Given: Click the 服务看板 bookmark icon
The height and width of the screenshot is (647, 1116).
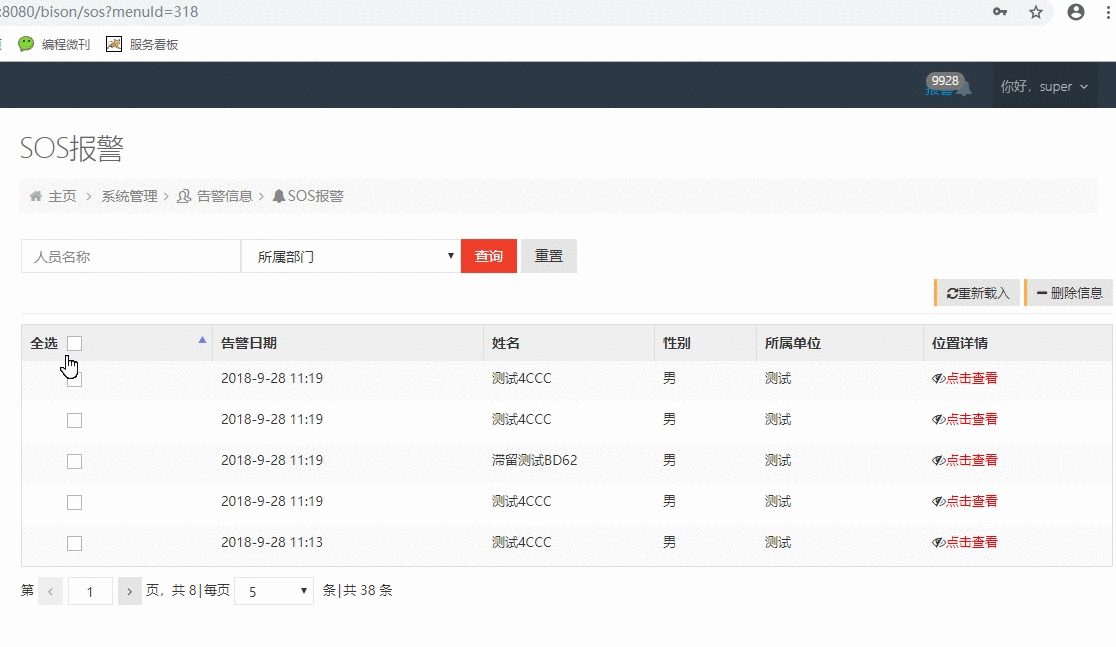Looking at the screenshot, I should tap(114, 44).
